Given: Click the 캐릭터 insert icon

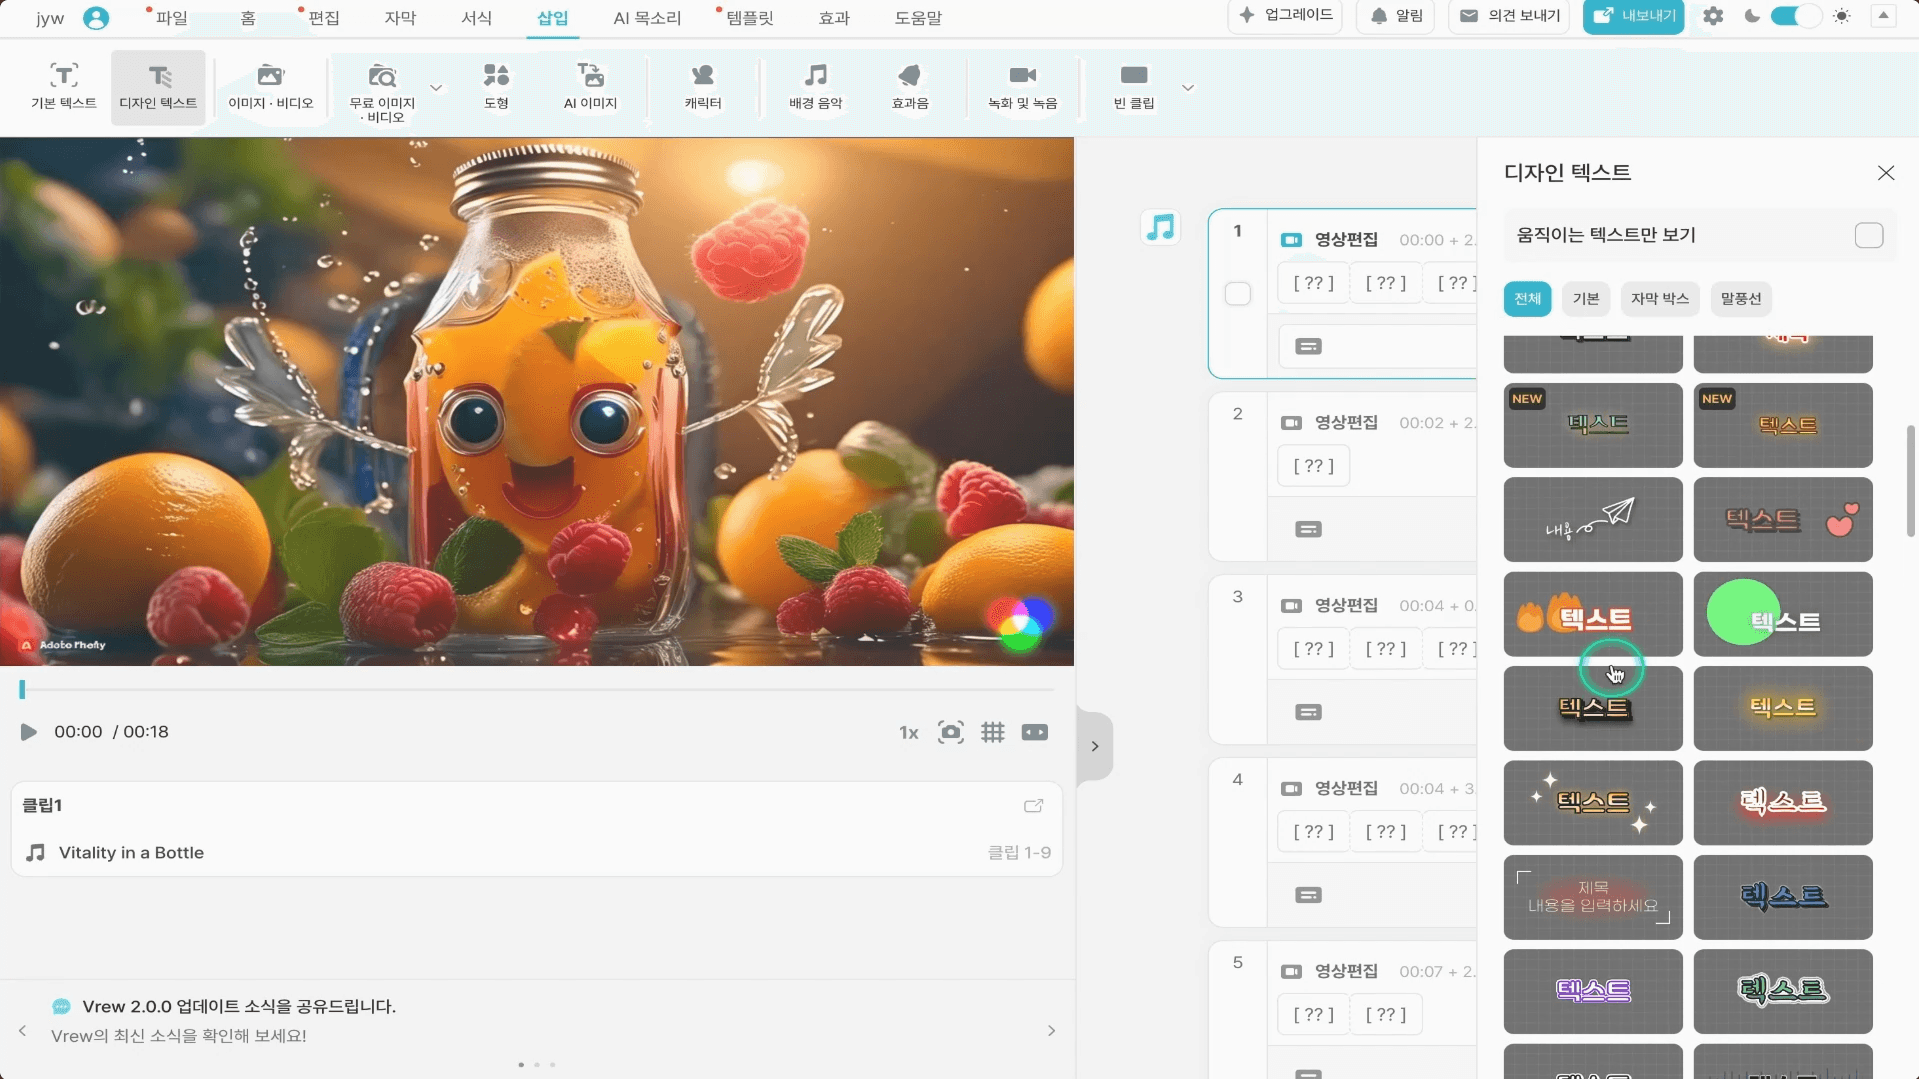Looking at the screenshot, I should point(703,87).
